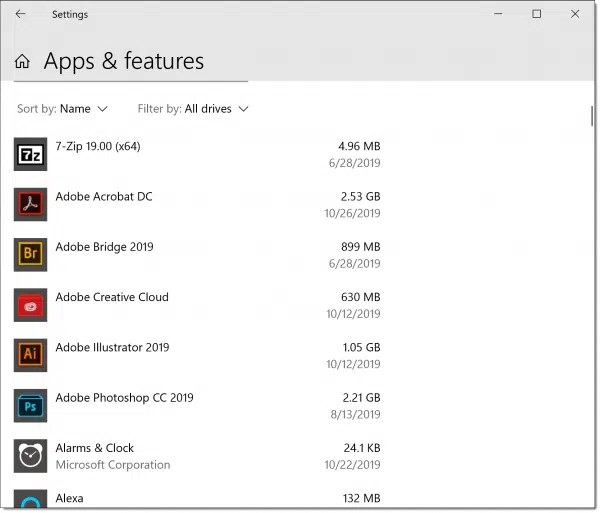Screen dimensions: 600x513
Task: Open the Sort by Name dropdown
Action: 62,109
